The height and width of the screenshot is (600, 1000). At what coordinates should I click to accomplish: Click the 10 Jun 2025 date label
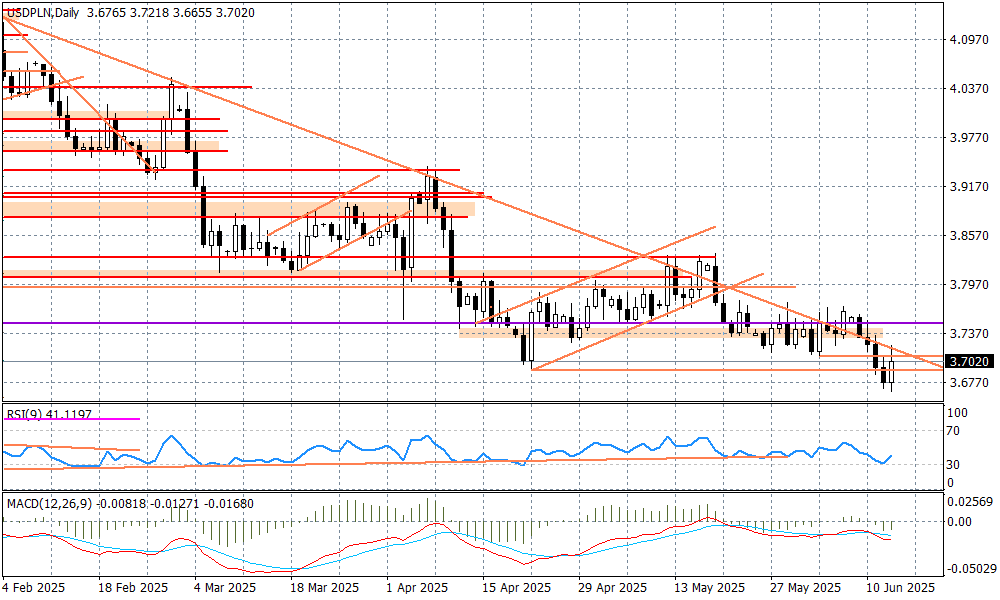click(x=901, y=587)
